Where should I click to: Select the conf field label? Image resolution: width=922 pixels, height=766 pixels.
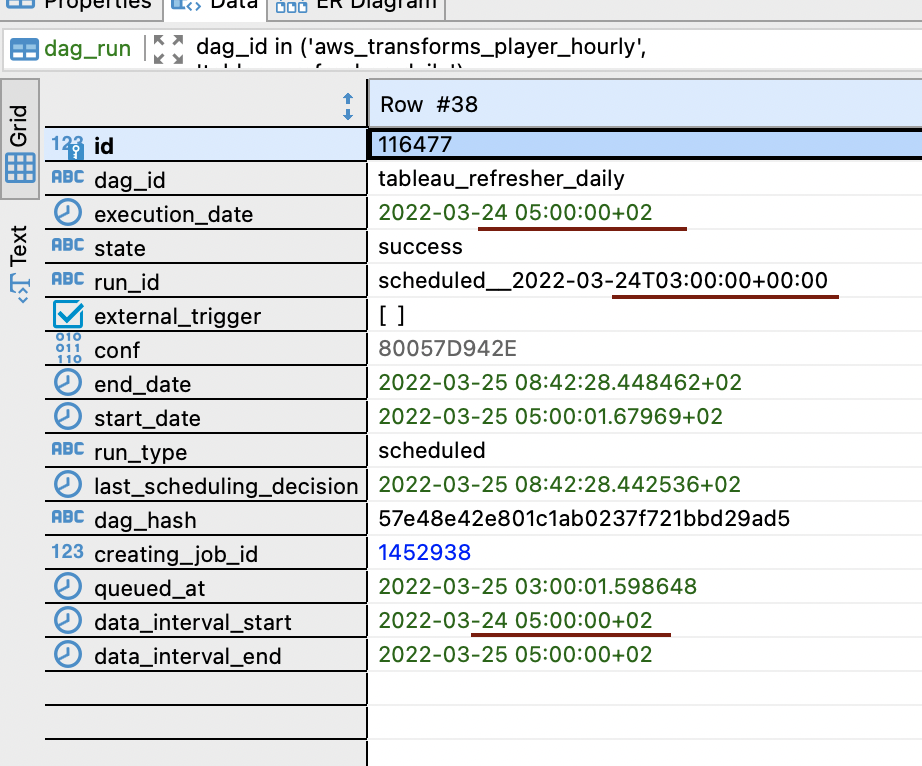[x=117, y=350]
